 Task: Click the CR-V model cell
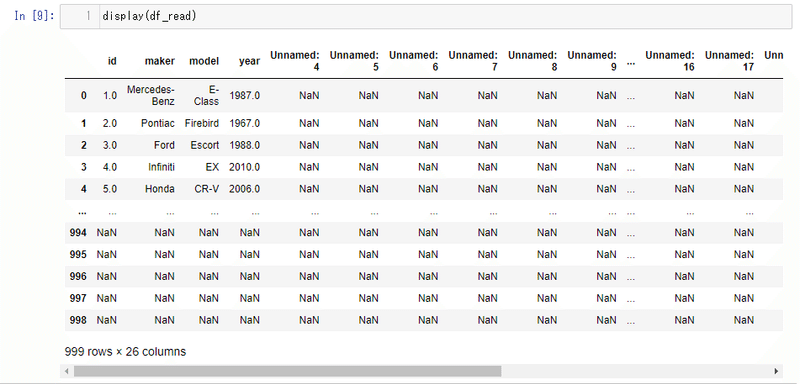click(x=207, y=189)
